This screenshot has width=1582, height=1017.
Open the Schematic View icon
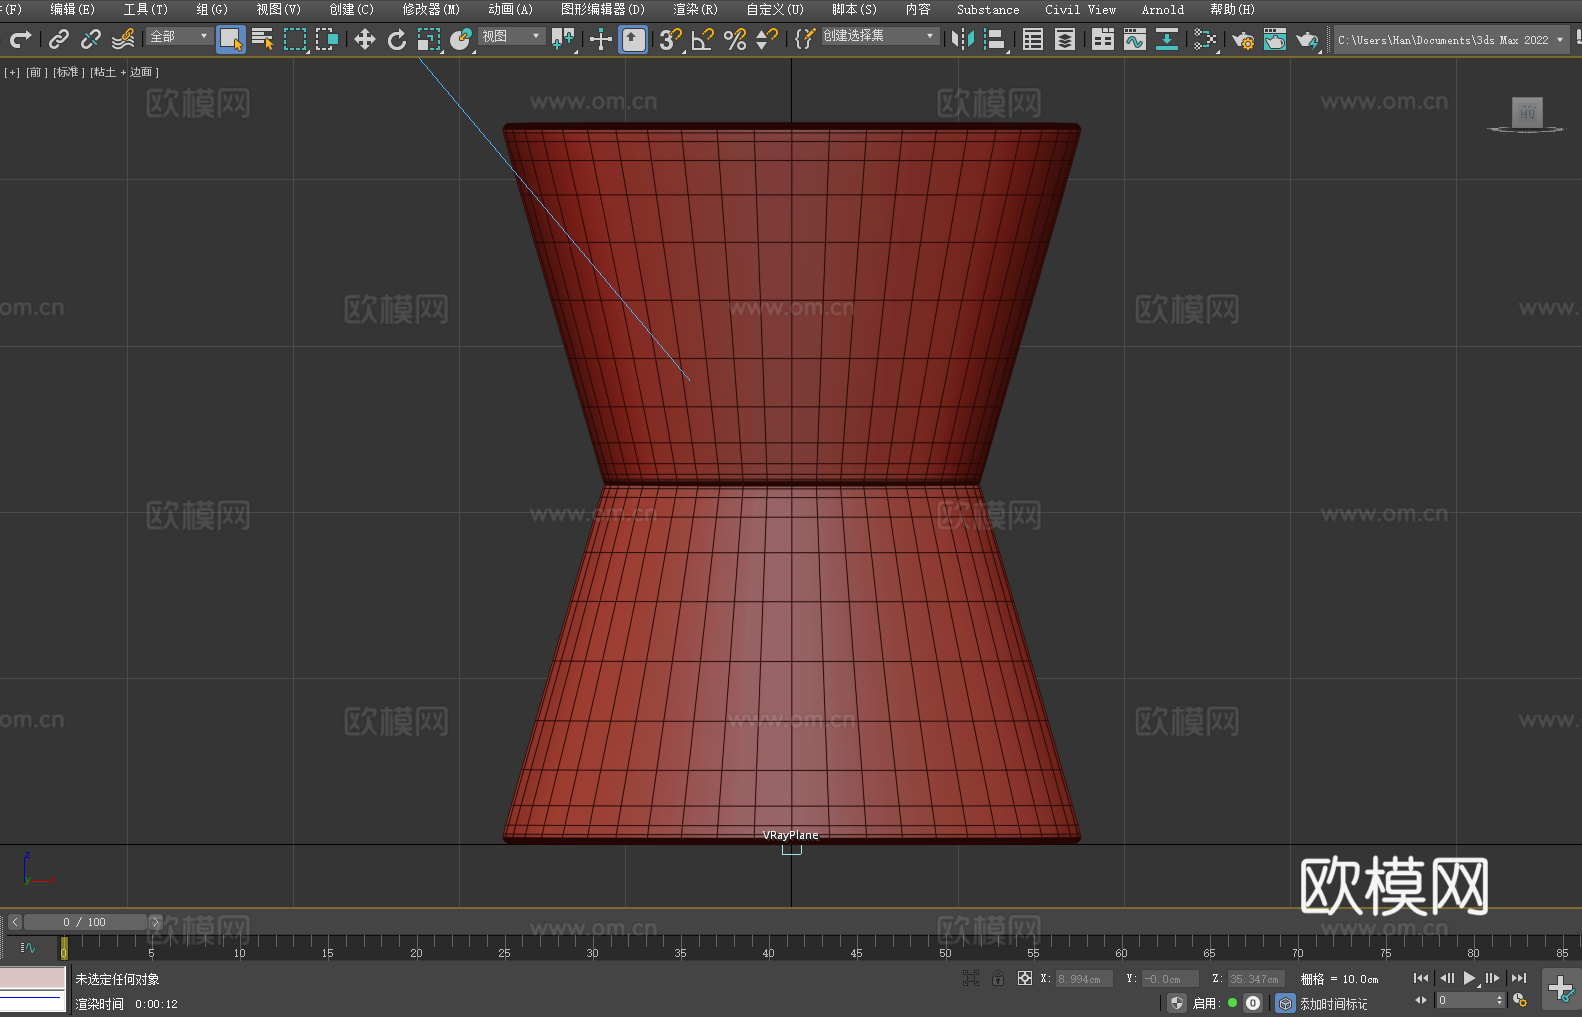coord(1205,39)
